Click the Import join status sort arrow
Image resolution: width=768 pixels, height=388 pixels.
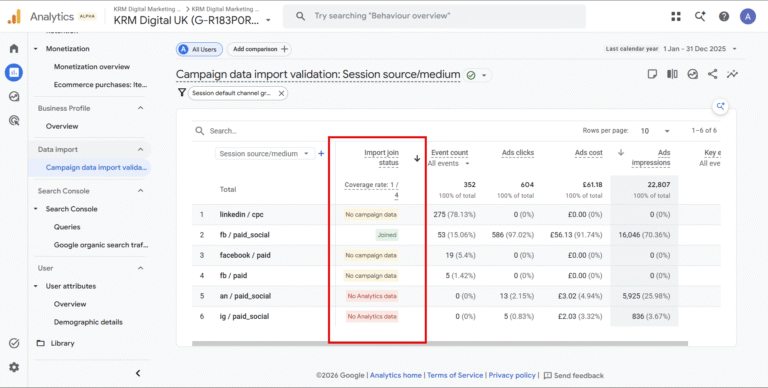coord(417,158)
